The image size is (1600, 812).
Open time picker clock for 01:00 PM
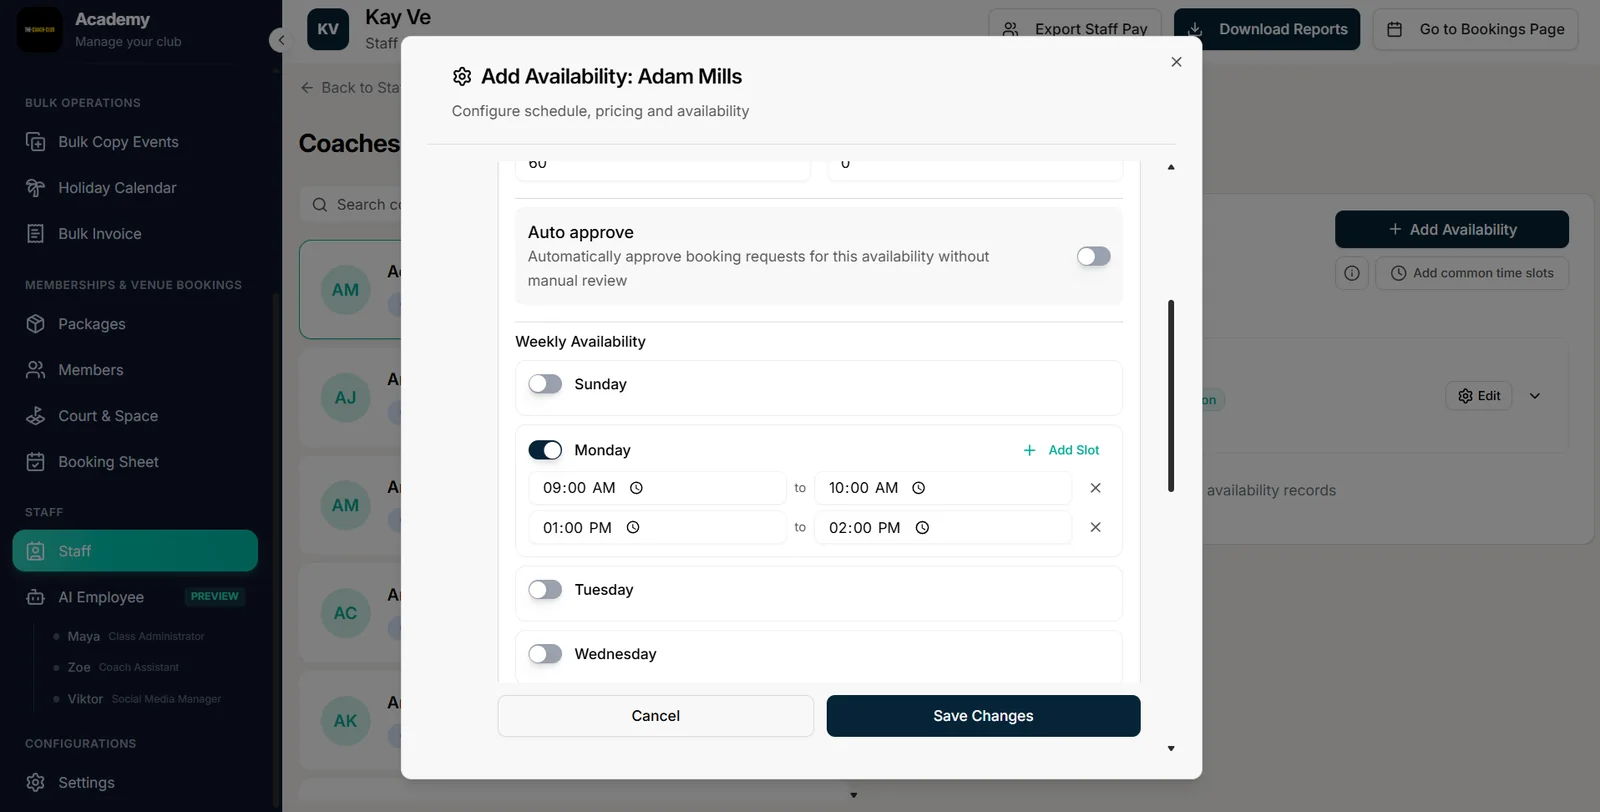pos(633,527)
